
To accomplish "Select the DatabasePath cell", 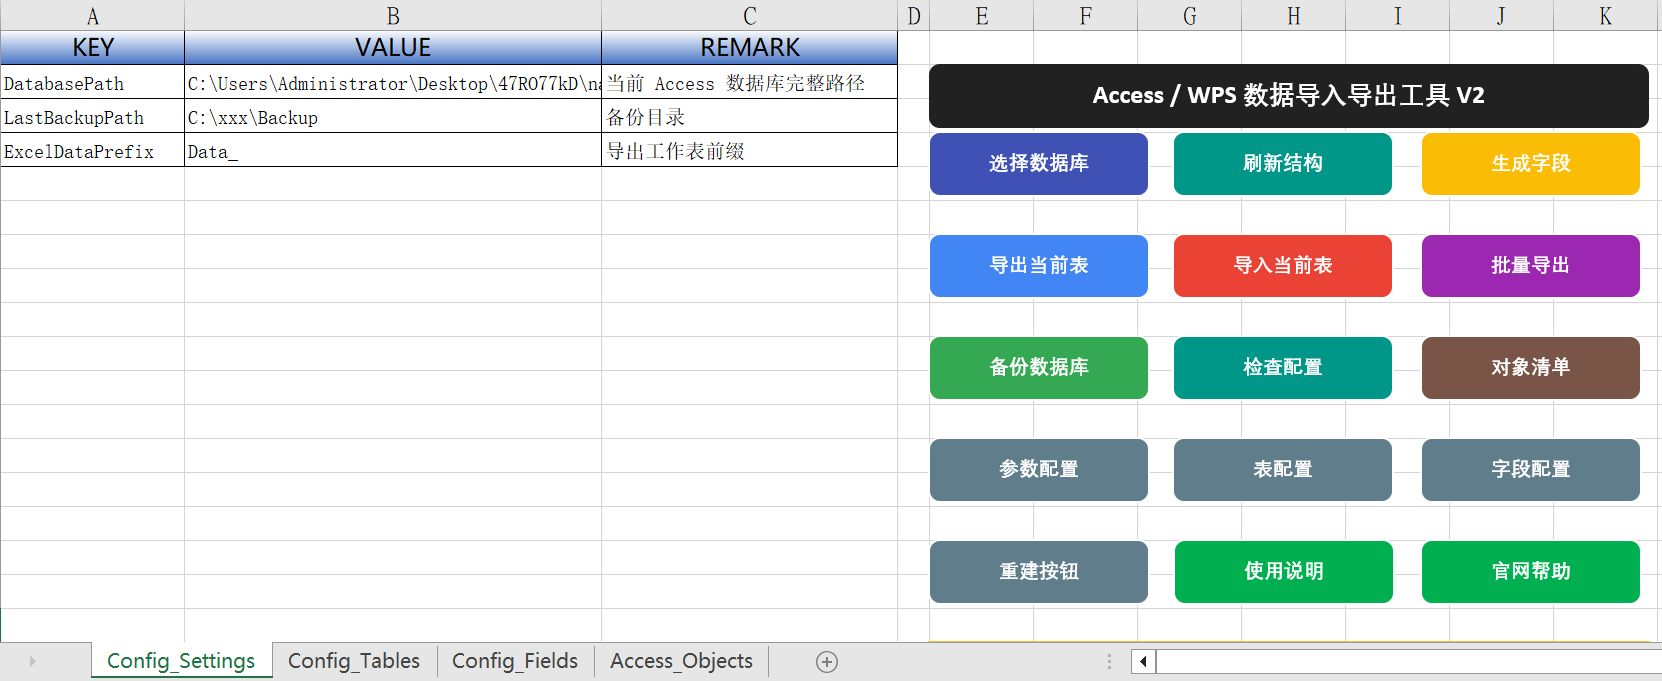I will click(92, 83).
